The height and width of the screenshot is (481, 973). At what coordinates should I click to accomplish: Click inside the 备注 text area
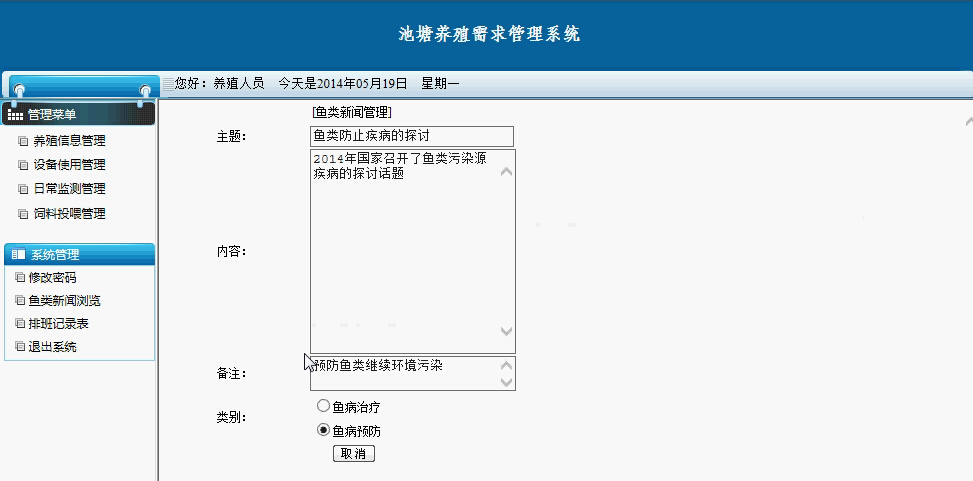coord(413,373)
